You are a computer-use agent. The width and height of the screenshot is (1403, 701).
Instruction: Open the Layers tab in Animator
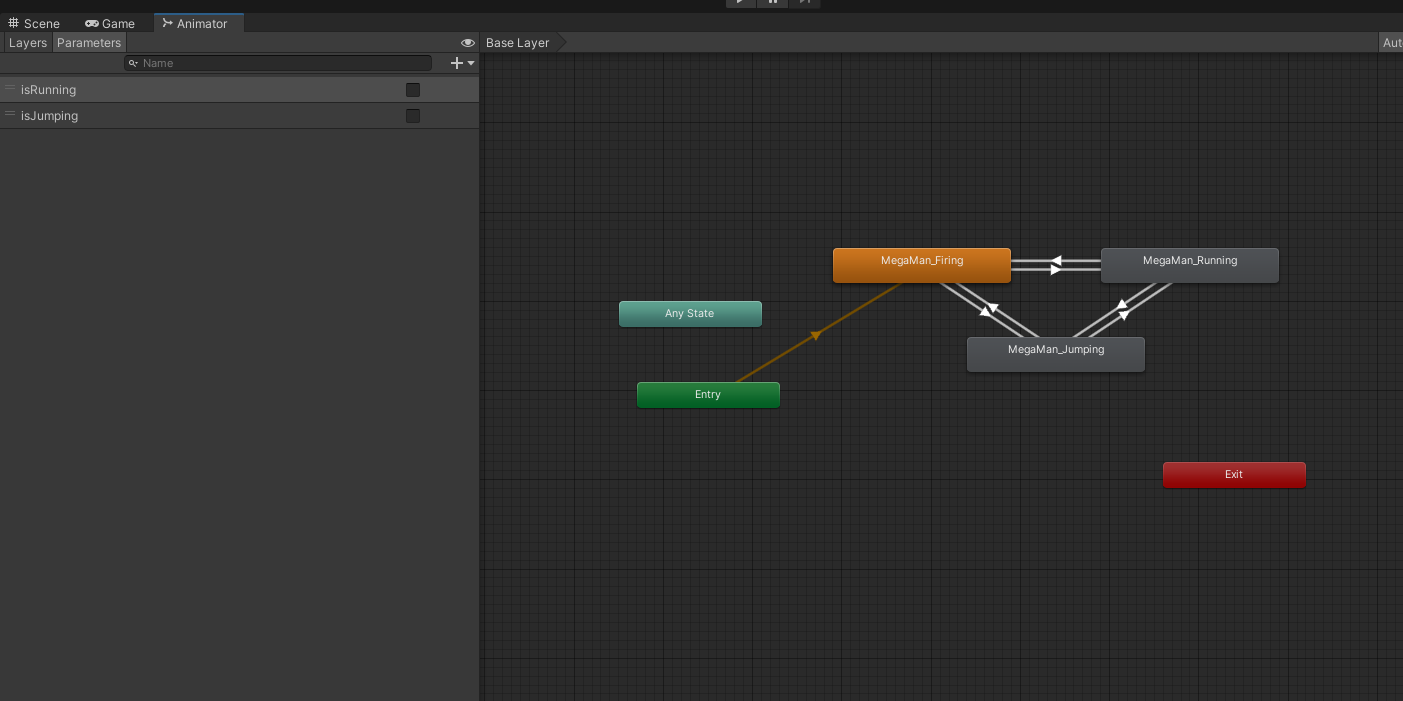coord(28,43)
